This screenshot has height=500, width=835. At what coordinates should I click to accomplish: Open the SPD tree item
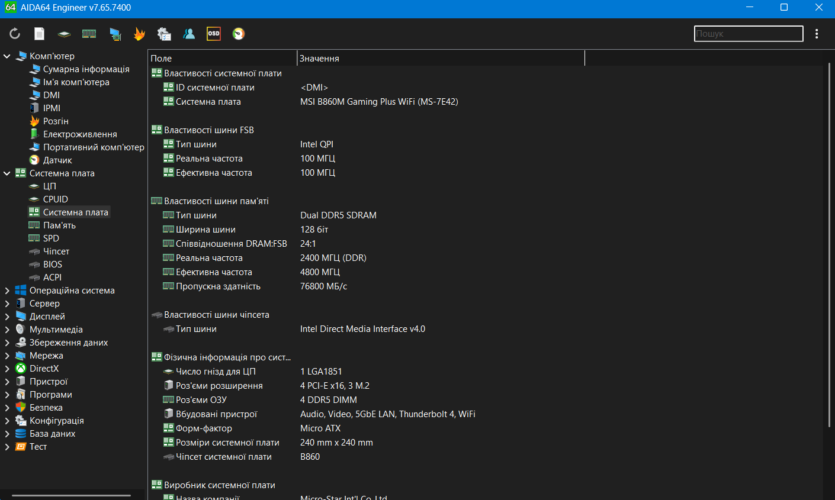[x=51, y=239]
